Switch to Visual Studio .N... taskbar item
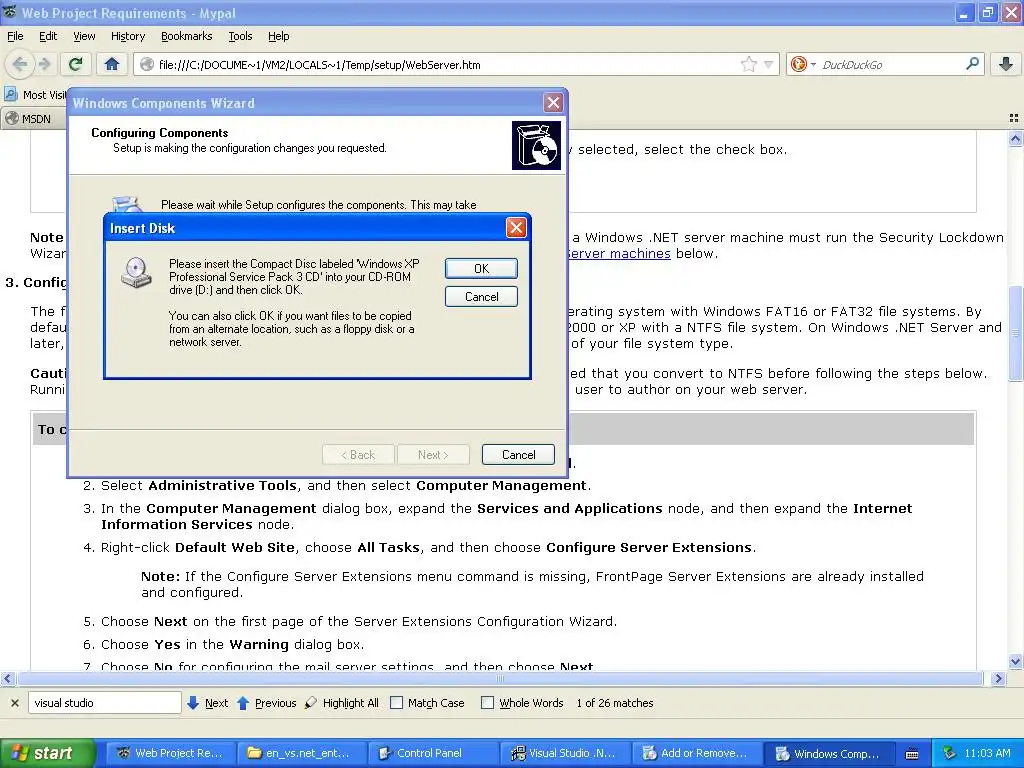Screen dimensions: 1024x768 [564, 753]
